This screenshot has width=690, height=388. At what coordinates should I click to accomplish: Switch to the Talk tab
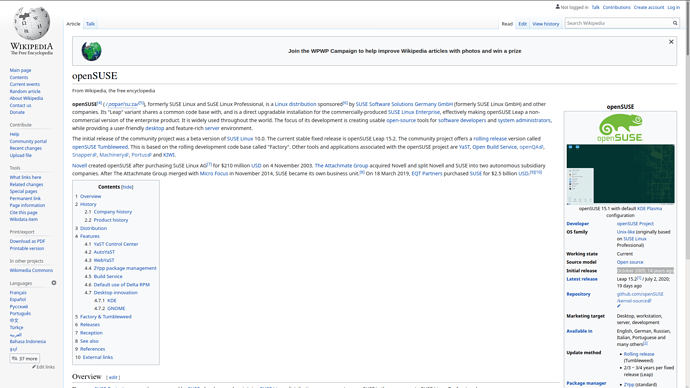[90, 24]
